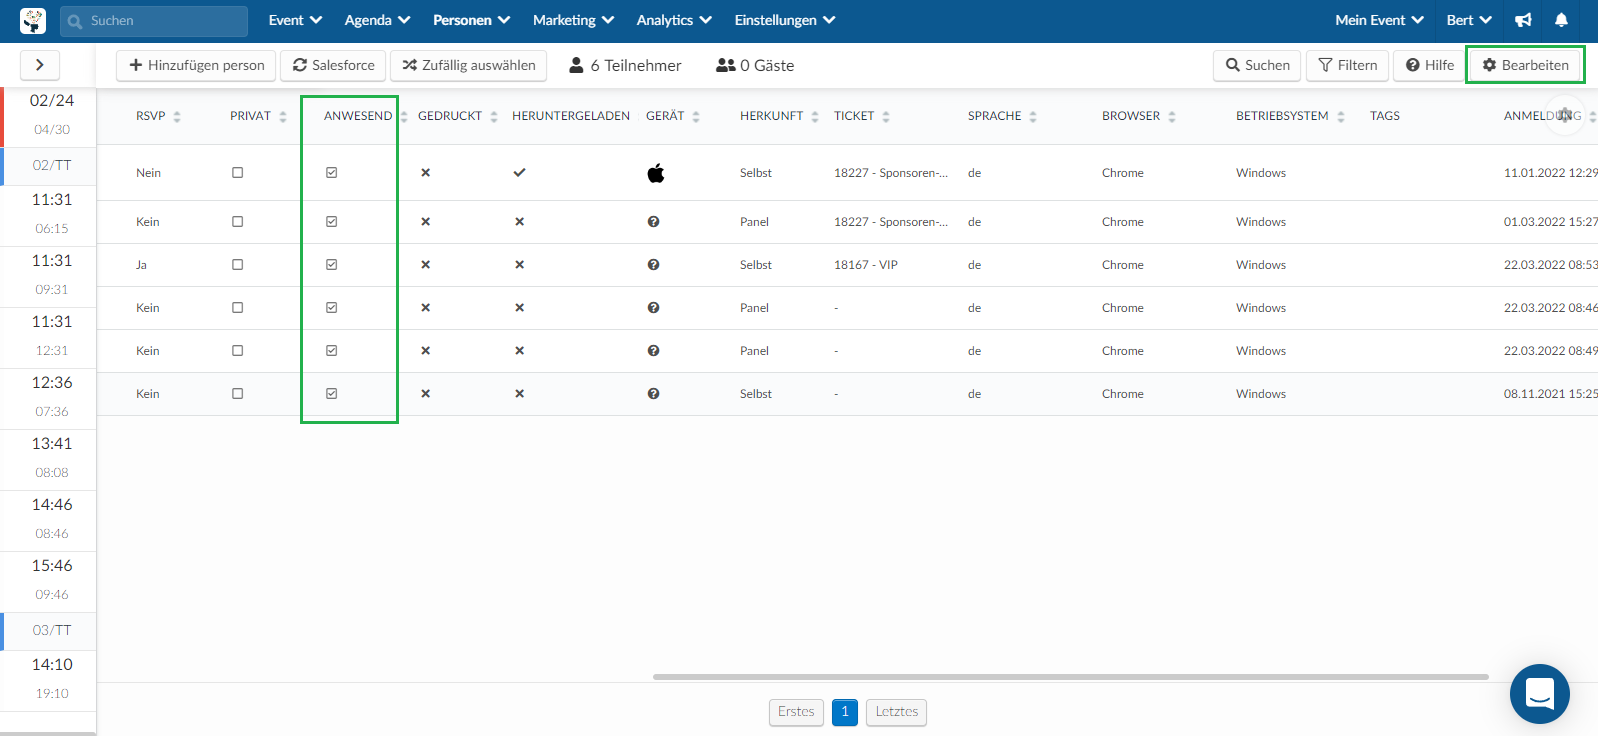Toggle Anwesend checkbox for 22.03.2022 08:46 row
Screen dimensions: 1598x736
pyautogui.click(x=331, y=308)
